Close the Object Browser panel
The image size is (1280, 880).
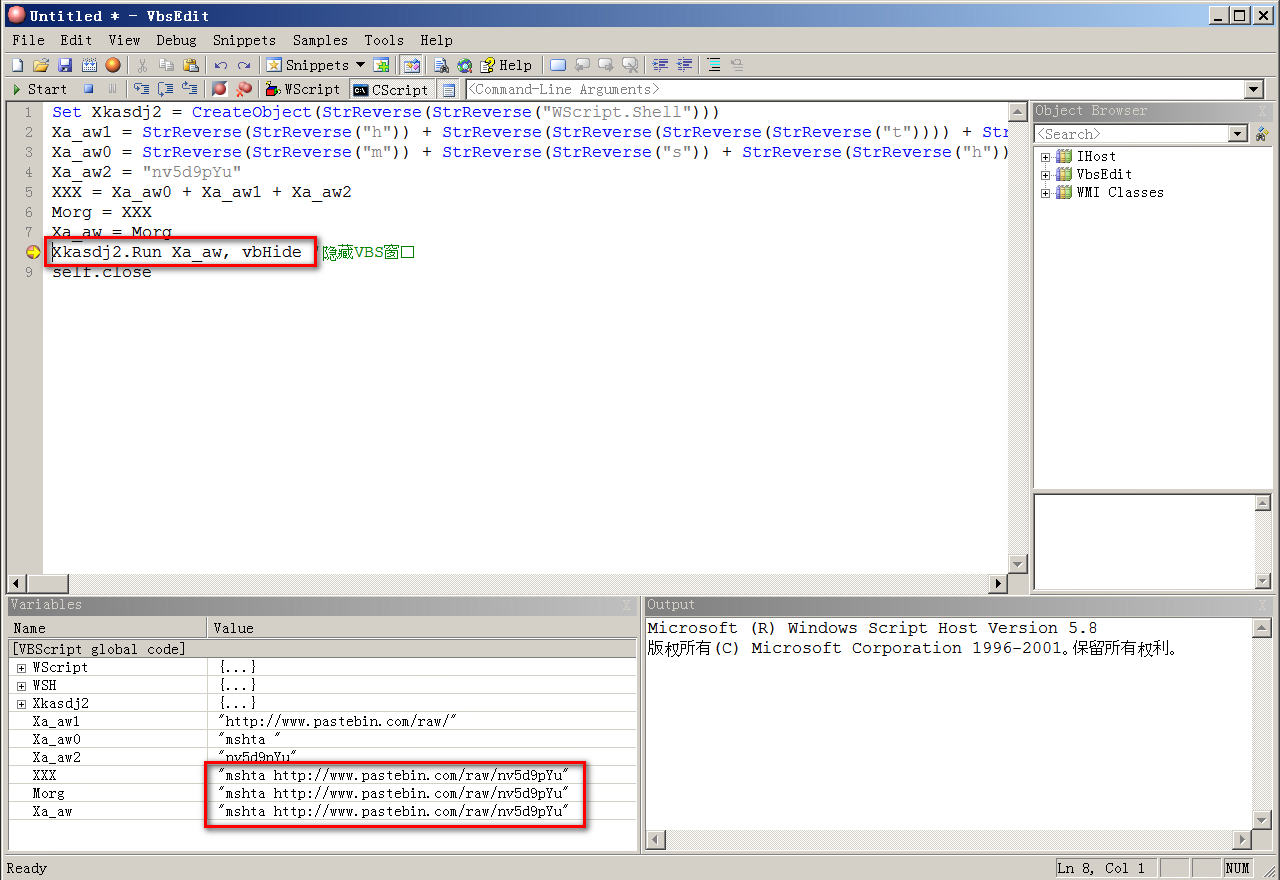click(1263, 111)
